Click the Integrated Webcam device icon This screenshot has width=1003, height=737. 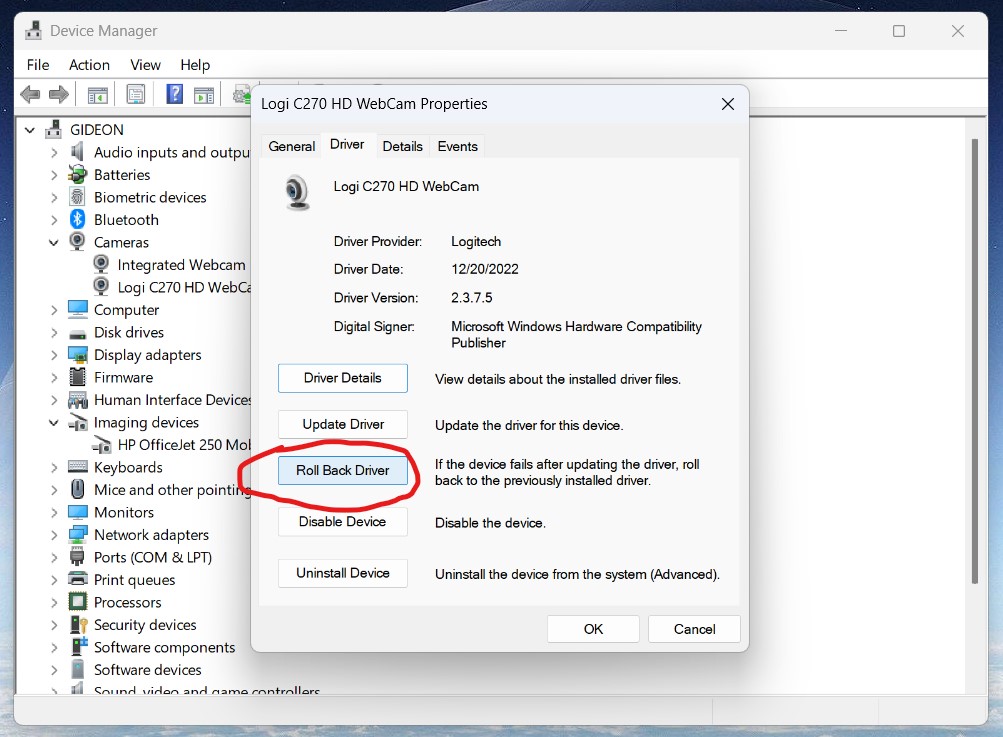101,265
